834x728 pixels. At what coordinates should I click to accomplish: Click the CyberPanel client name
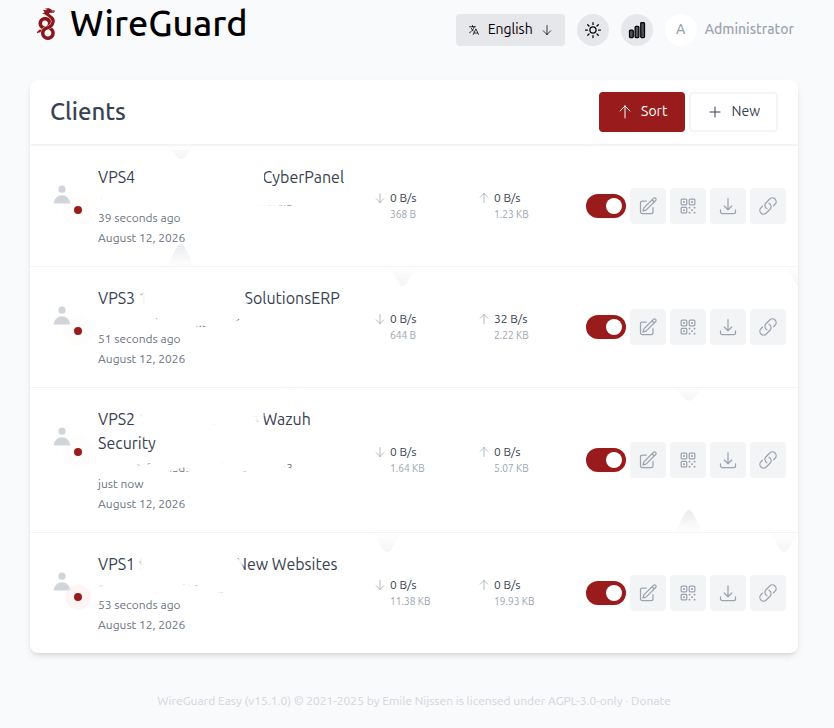[303, 177]
